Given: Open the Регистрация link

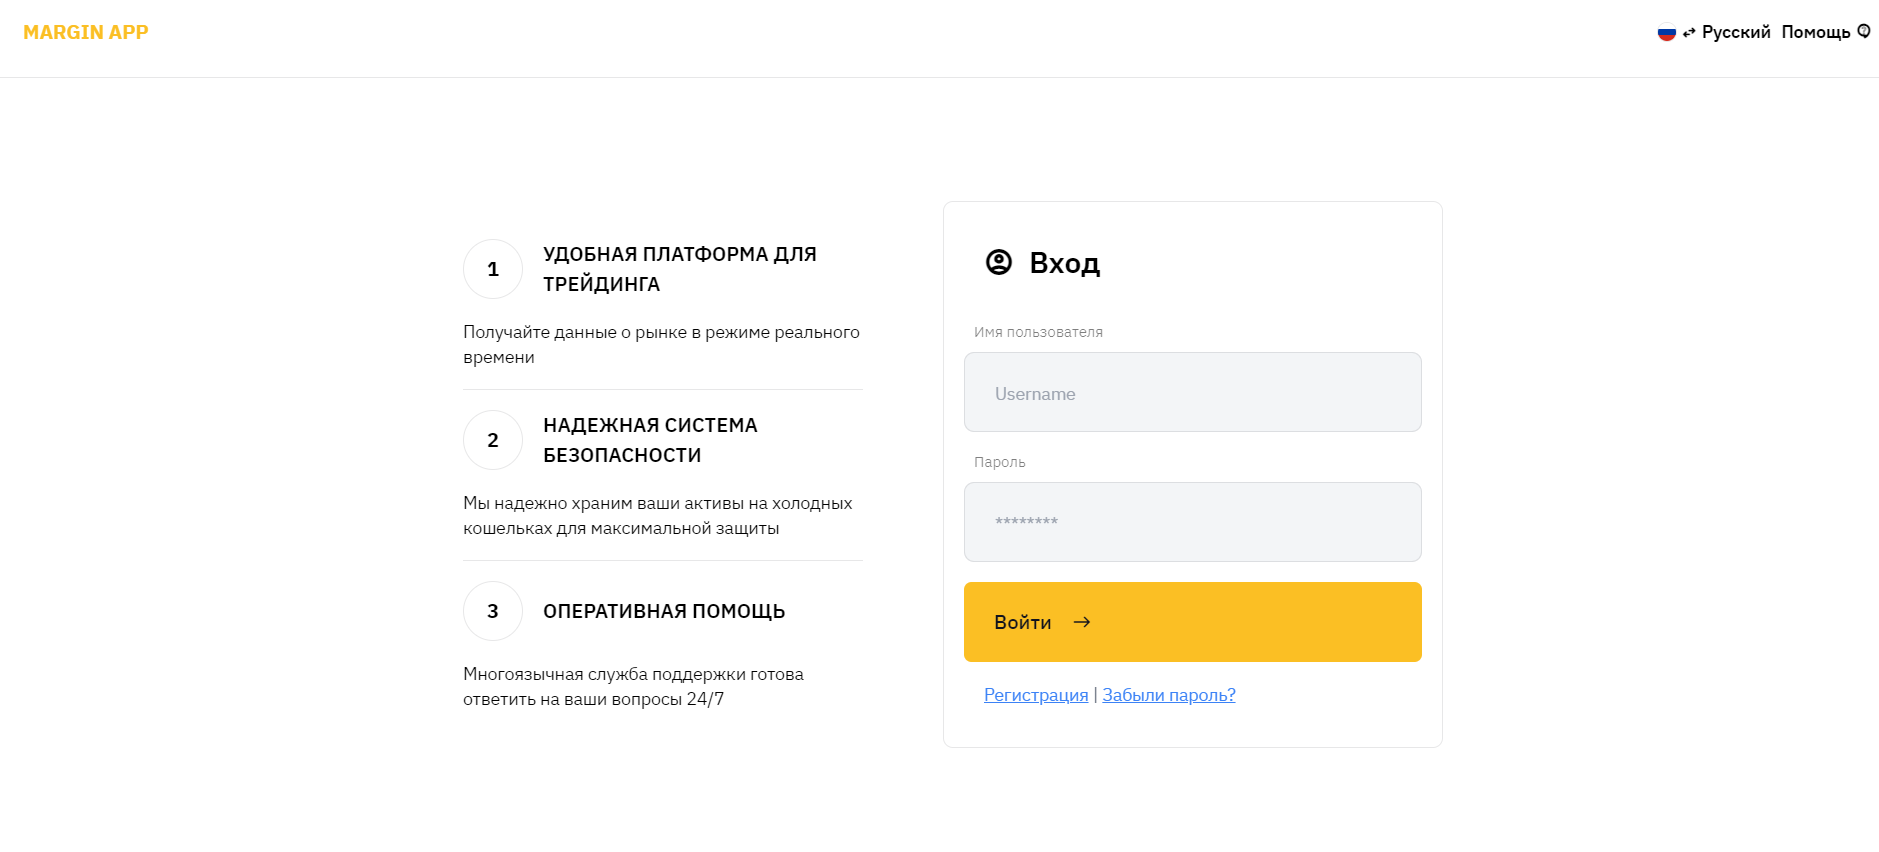Looking at the screenshot, I should point(1036,695).
